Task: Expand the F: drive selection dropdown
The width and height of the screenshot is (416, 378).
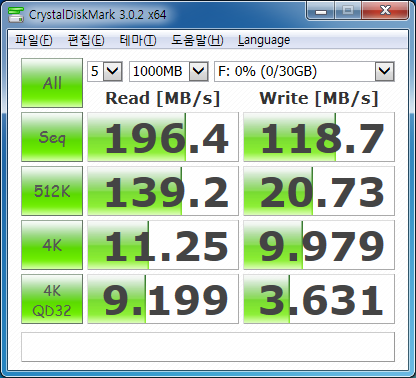Action: (385, 71)
